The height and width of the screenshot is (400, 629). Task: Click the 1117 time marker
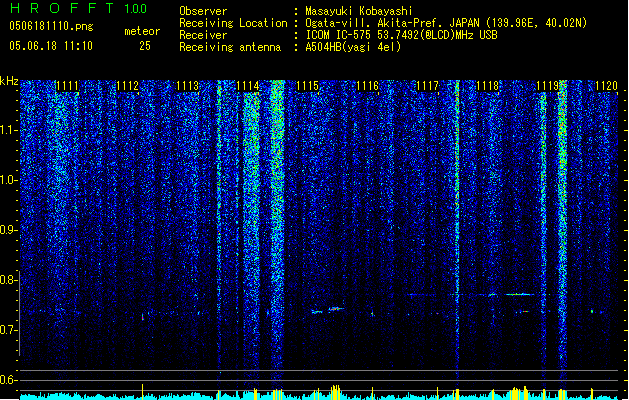click(428, 86)
